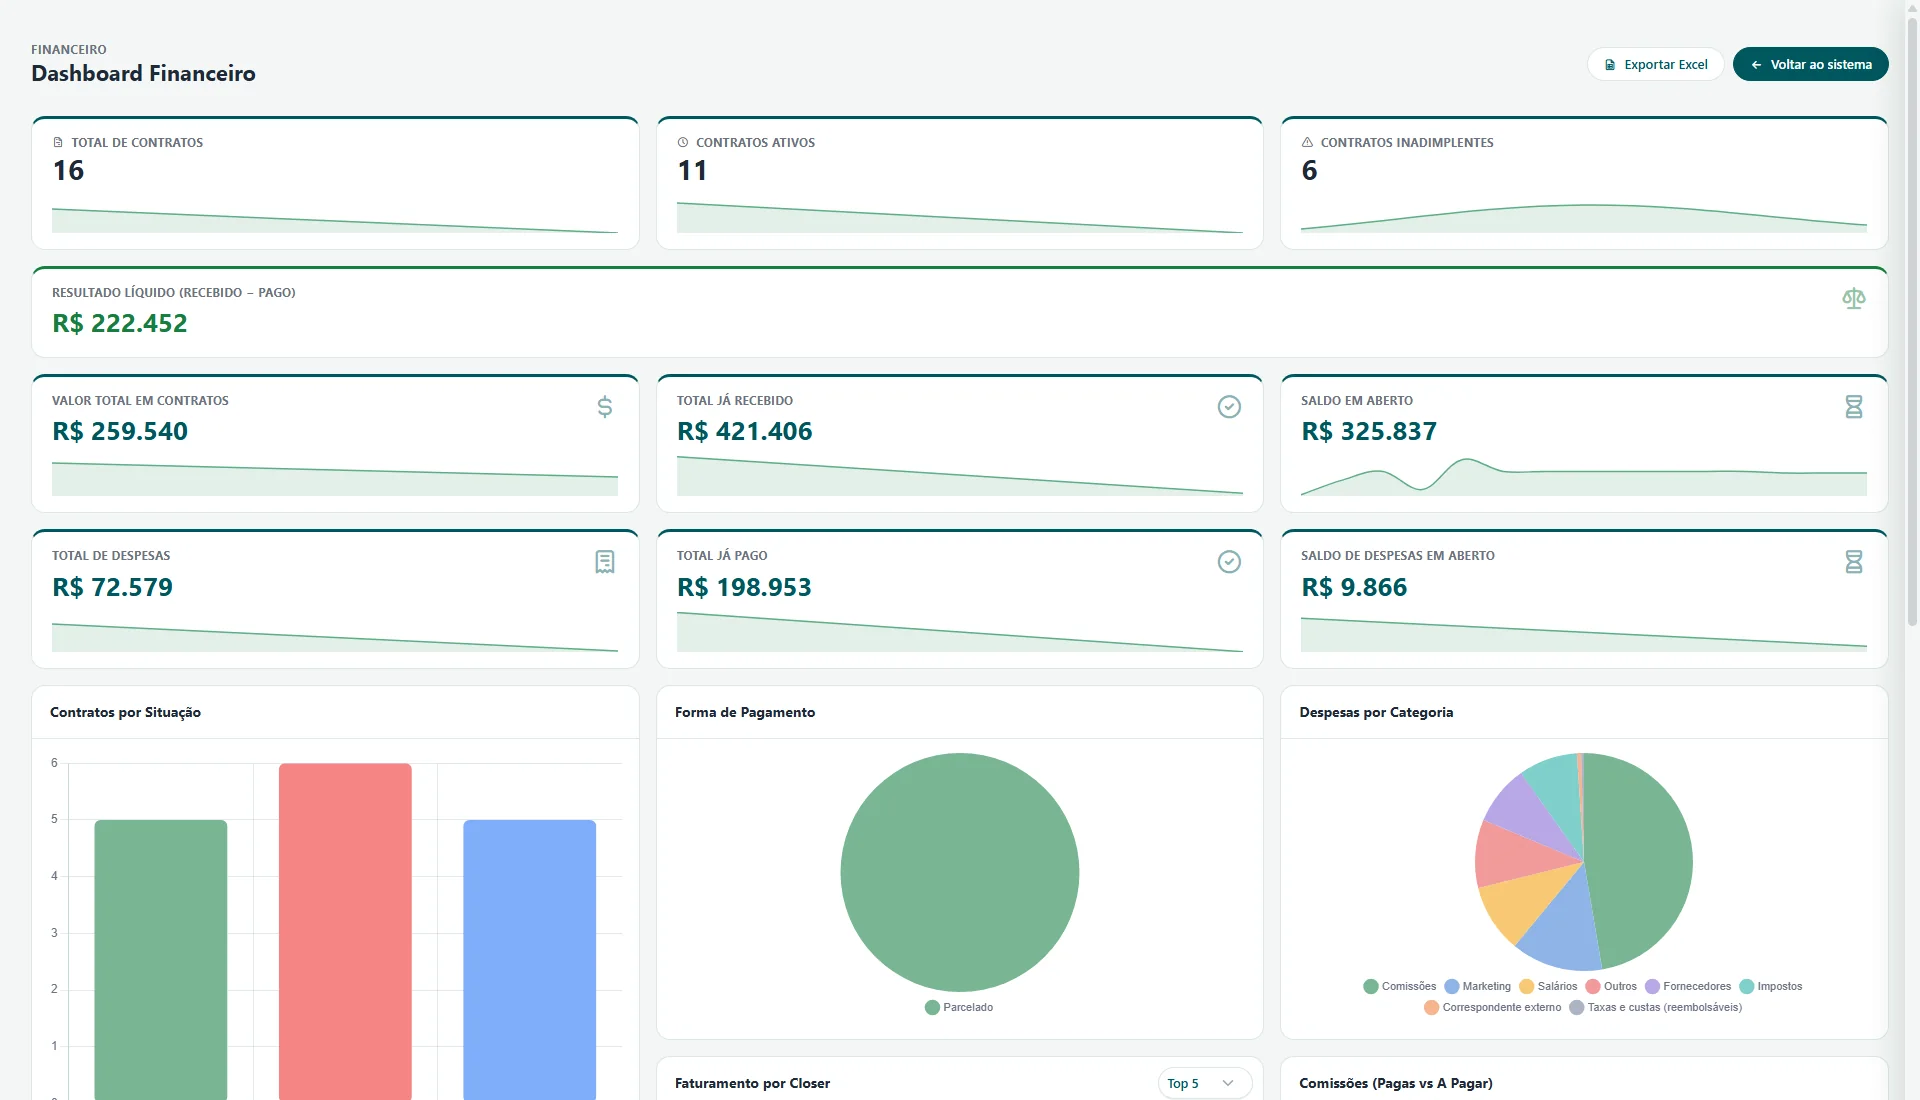
Task: Toggle Taxas e custas (reembolsáveis) legend entry
Action: (x=1655, y=1007)
